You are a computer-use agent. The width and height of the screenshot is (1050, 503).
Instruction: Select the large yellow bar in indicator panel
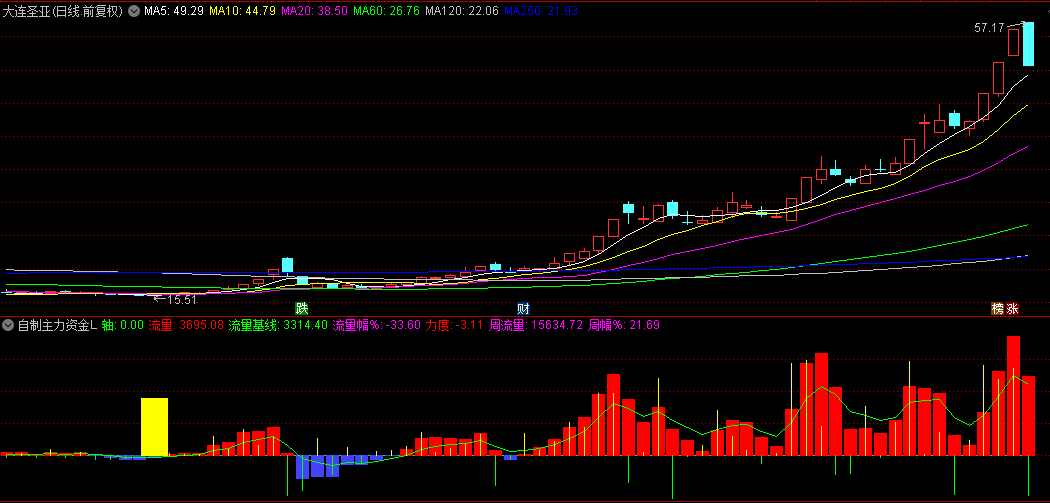click(x=154, y=427)
